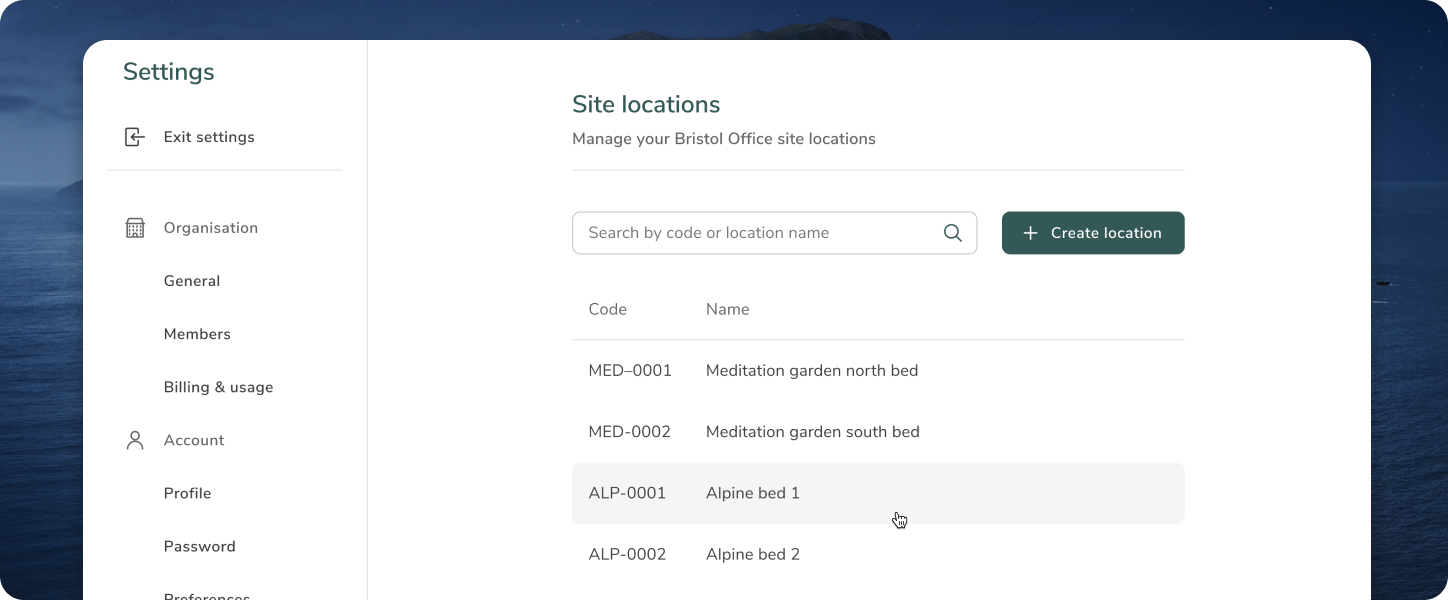Click the search magnifier icon

coord(953,233)
